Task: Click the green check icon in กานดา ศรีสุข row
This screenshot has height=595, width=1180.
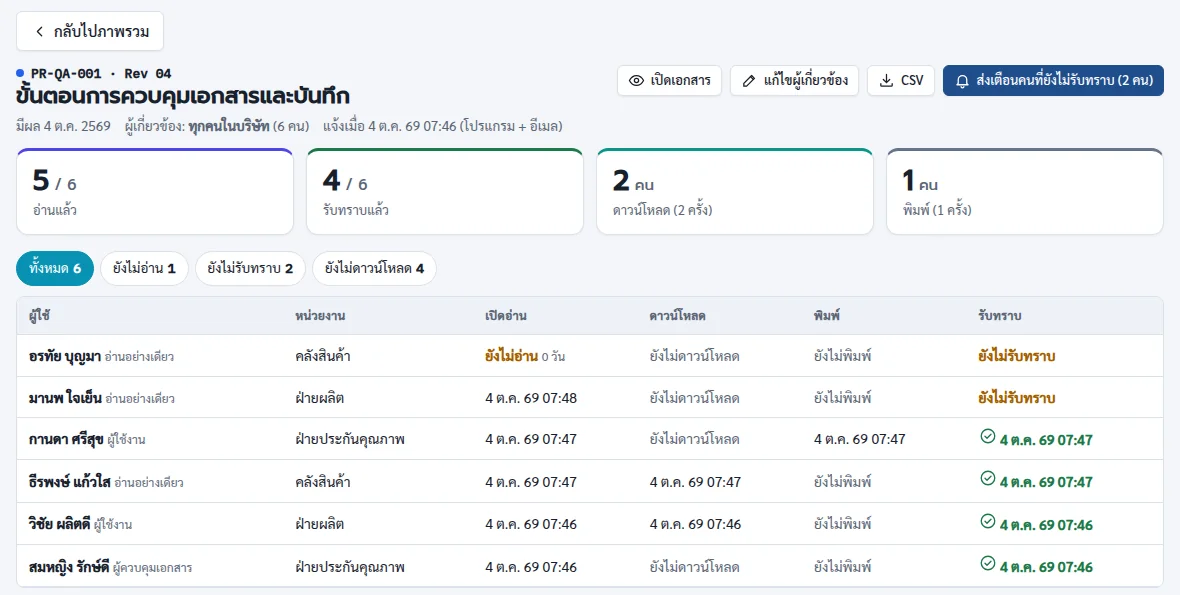Action: (x=988, y=436)
